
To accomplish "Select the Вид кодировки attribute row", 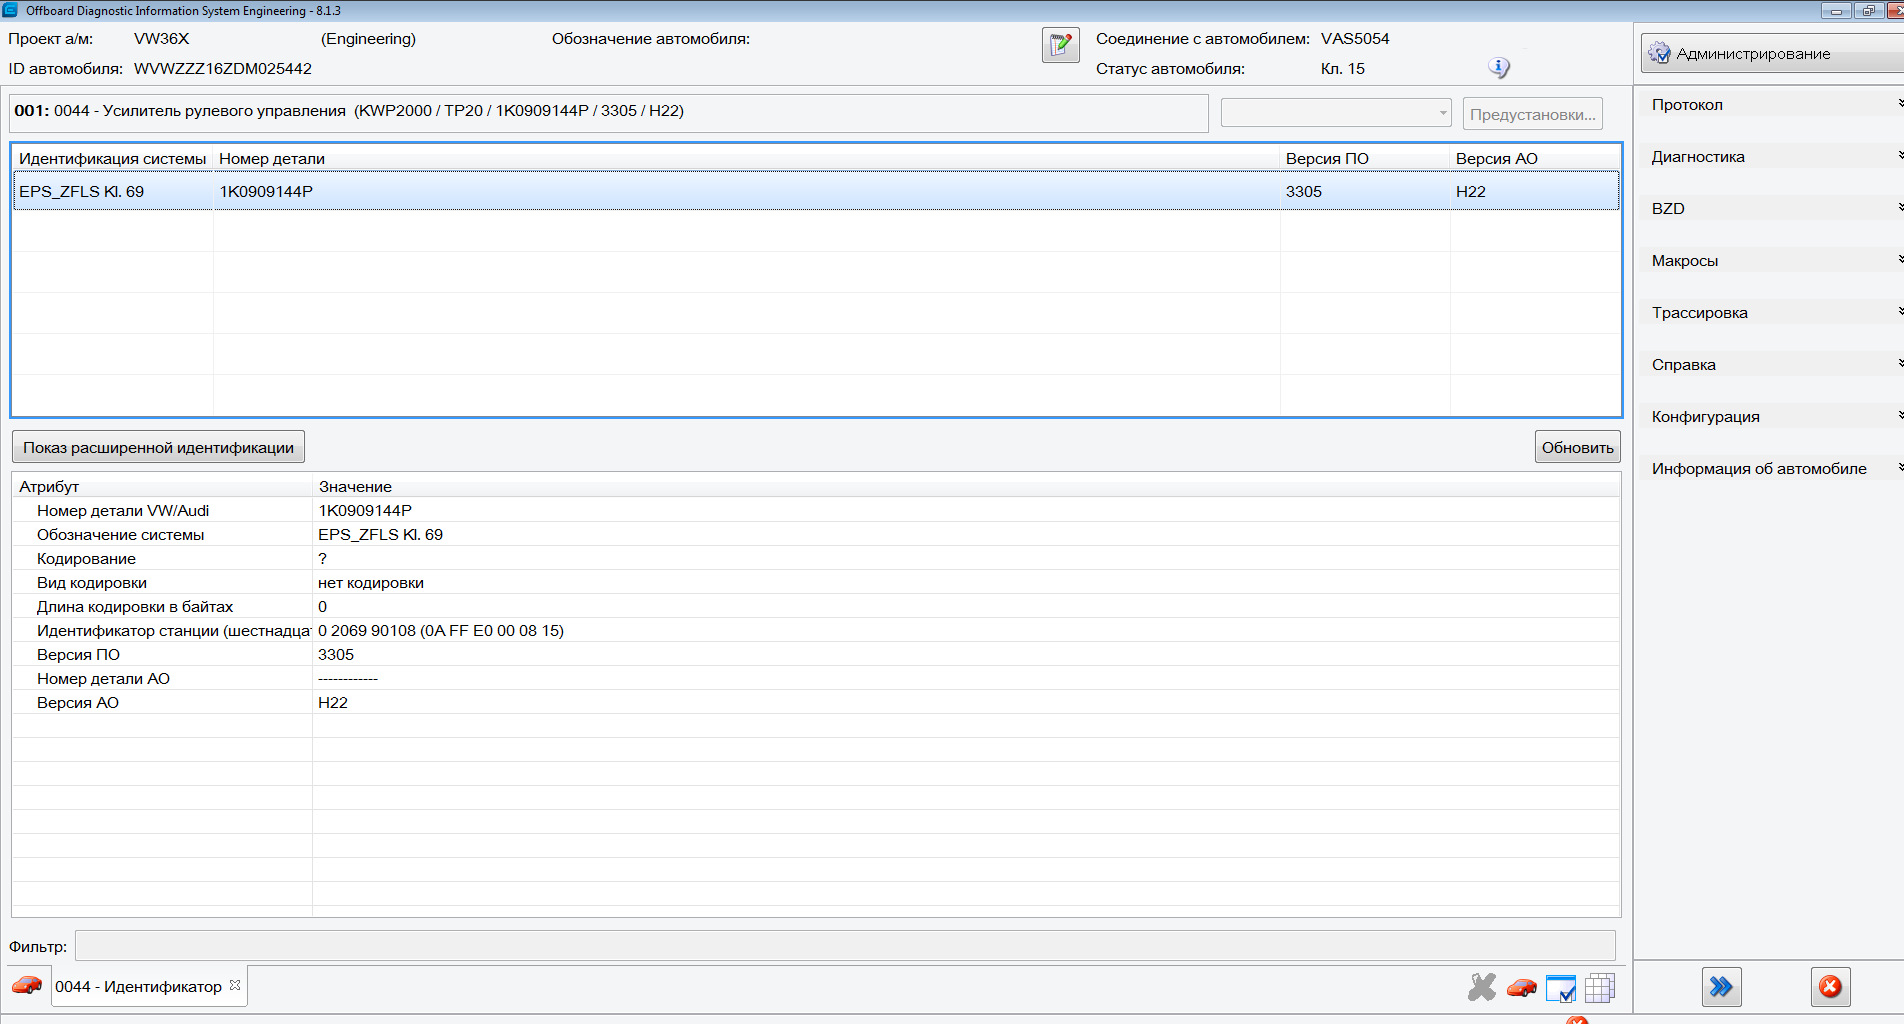I will point(816,583).
